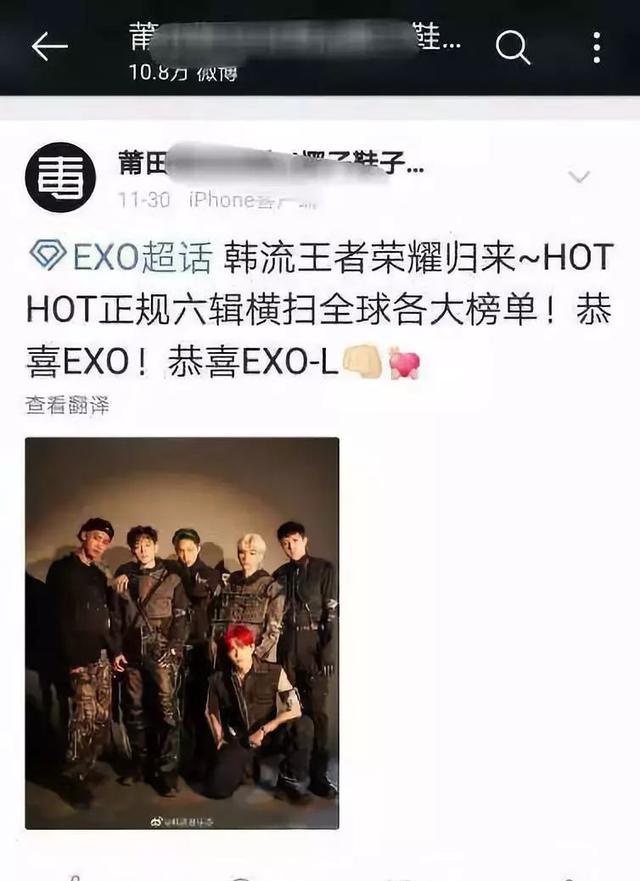
Task: Open the poster's round black avatar
Action: coord(60,178)
